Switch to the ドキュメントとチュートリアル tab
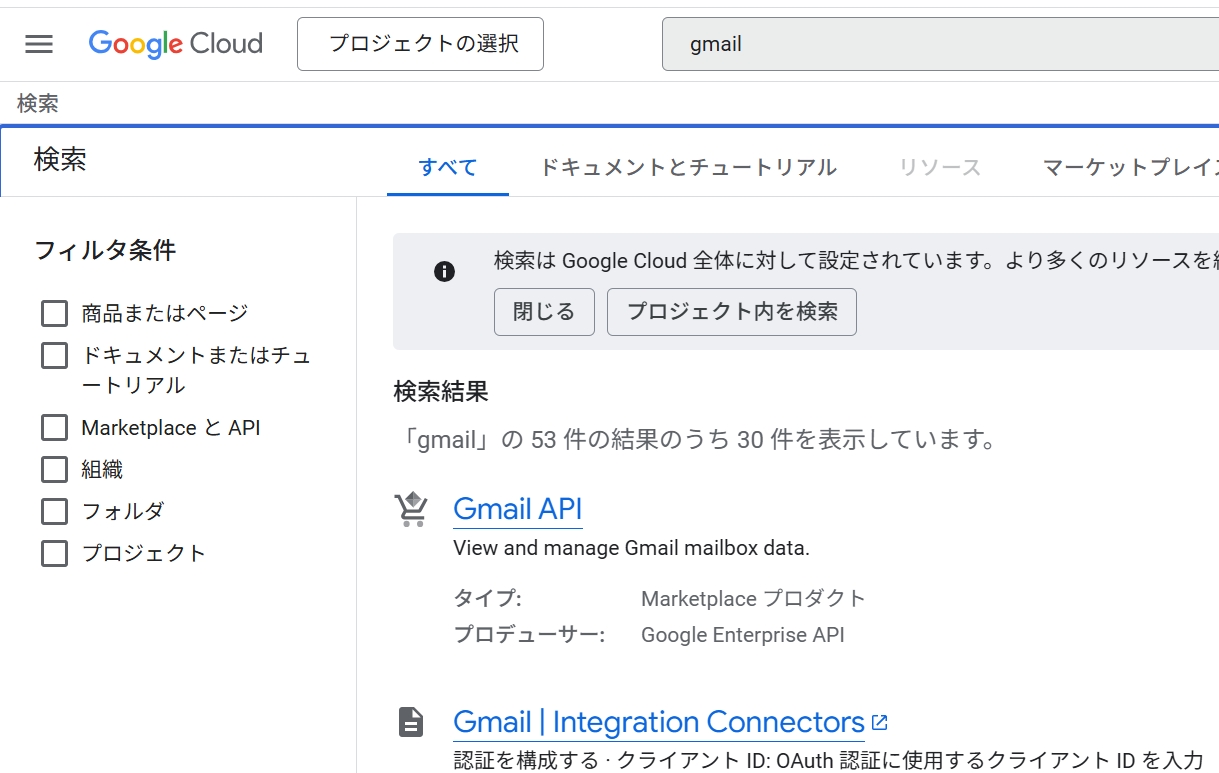This screenshot has width=1219, height=773. (688, 167)
